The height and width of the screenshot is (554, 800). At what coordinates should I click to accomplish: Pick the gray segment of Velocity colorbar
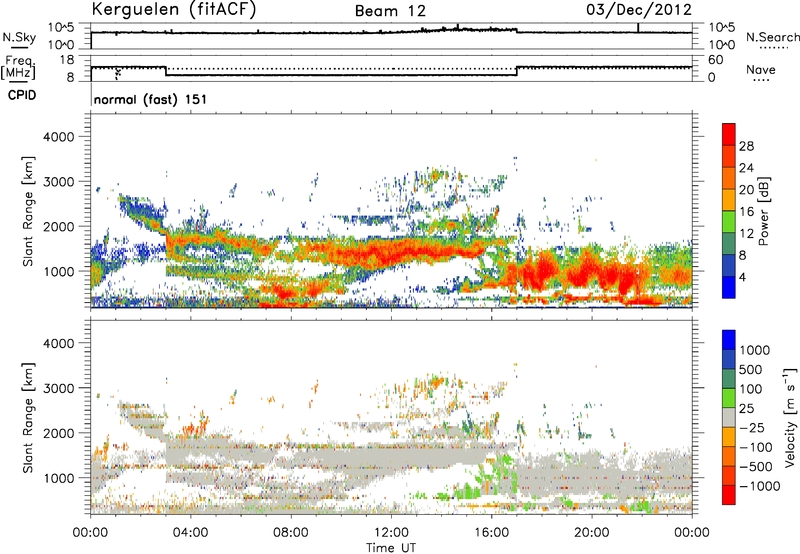point(729,417)
